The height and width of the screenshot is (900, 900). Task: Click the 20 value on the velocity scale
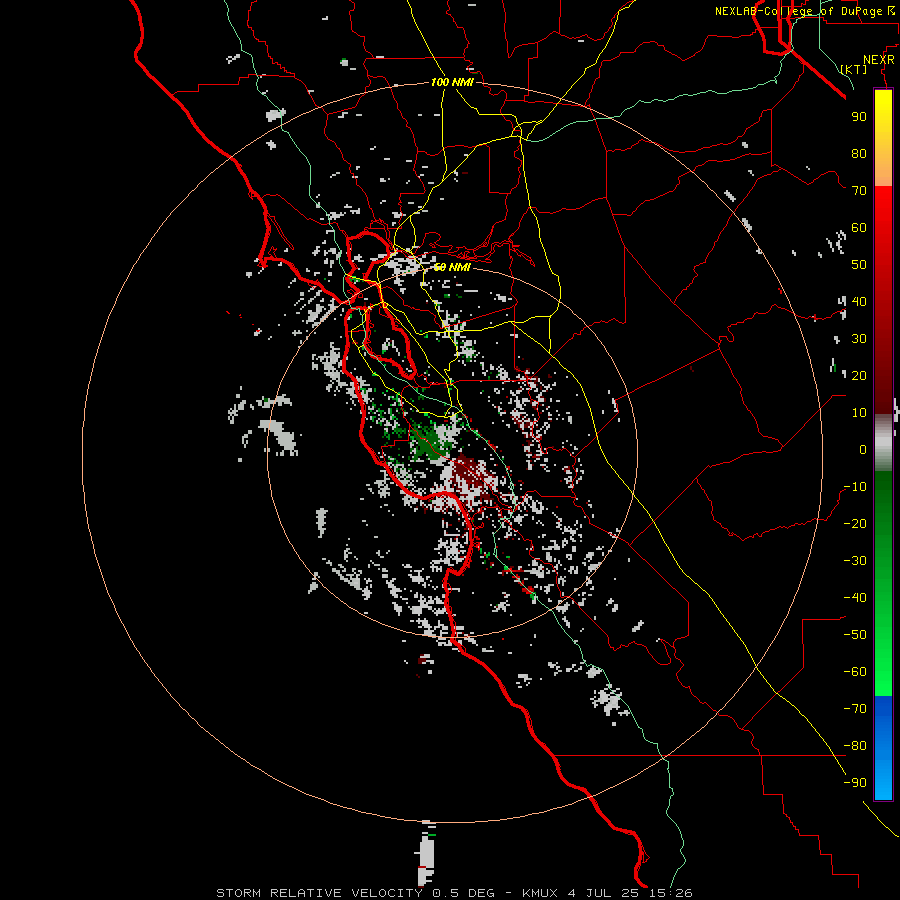click(859, 375)
